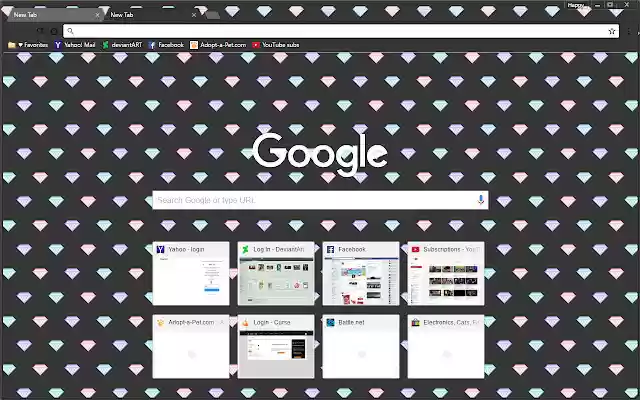
Task: Click the Happy profile button
Action: [x=576, y=5]
